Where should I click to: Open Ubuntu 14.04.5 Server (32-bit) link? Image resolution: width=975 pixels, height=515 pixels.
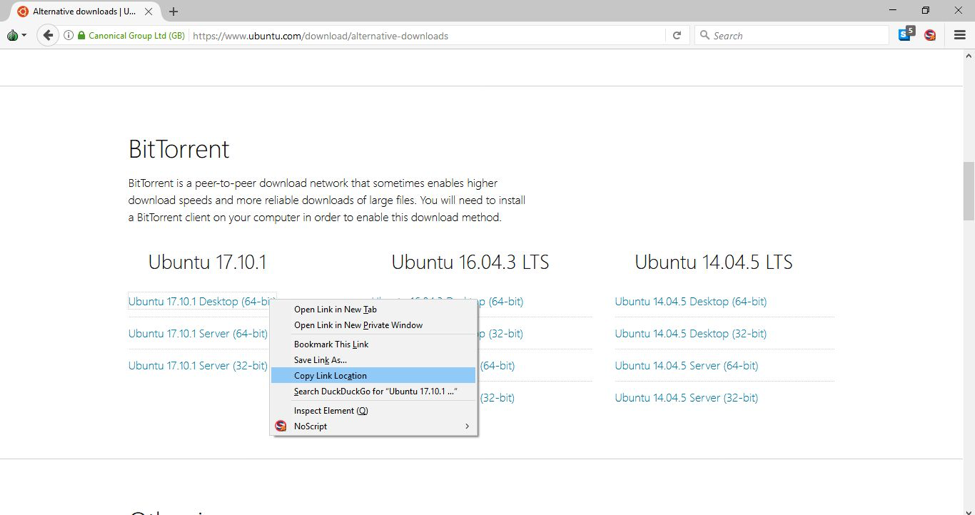pyautogui.click(x=686, y=398)
